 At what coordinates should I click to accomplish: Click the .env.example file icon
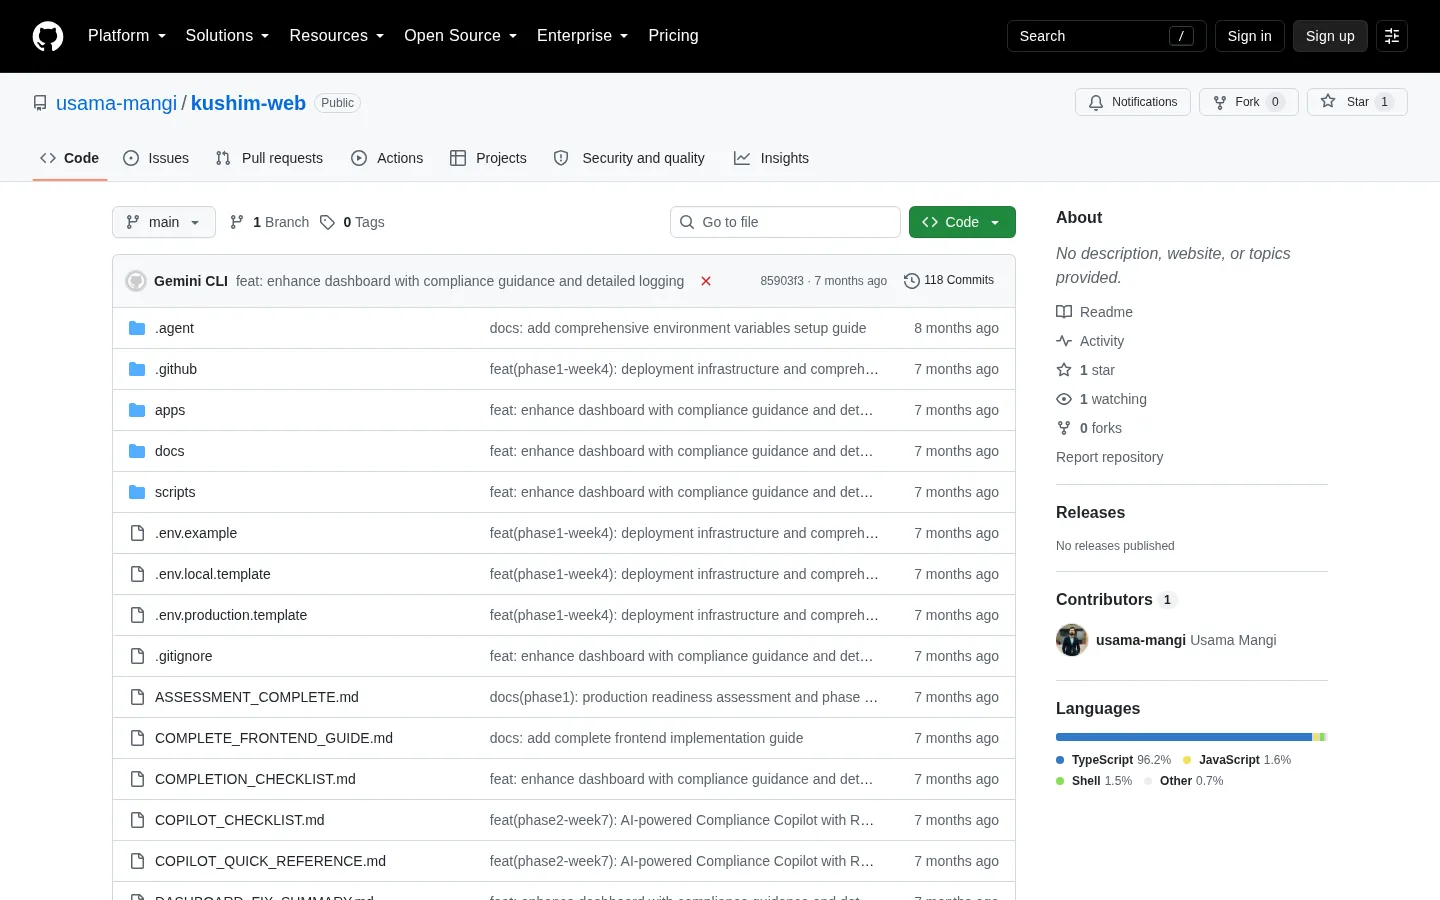click(137, 533)
